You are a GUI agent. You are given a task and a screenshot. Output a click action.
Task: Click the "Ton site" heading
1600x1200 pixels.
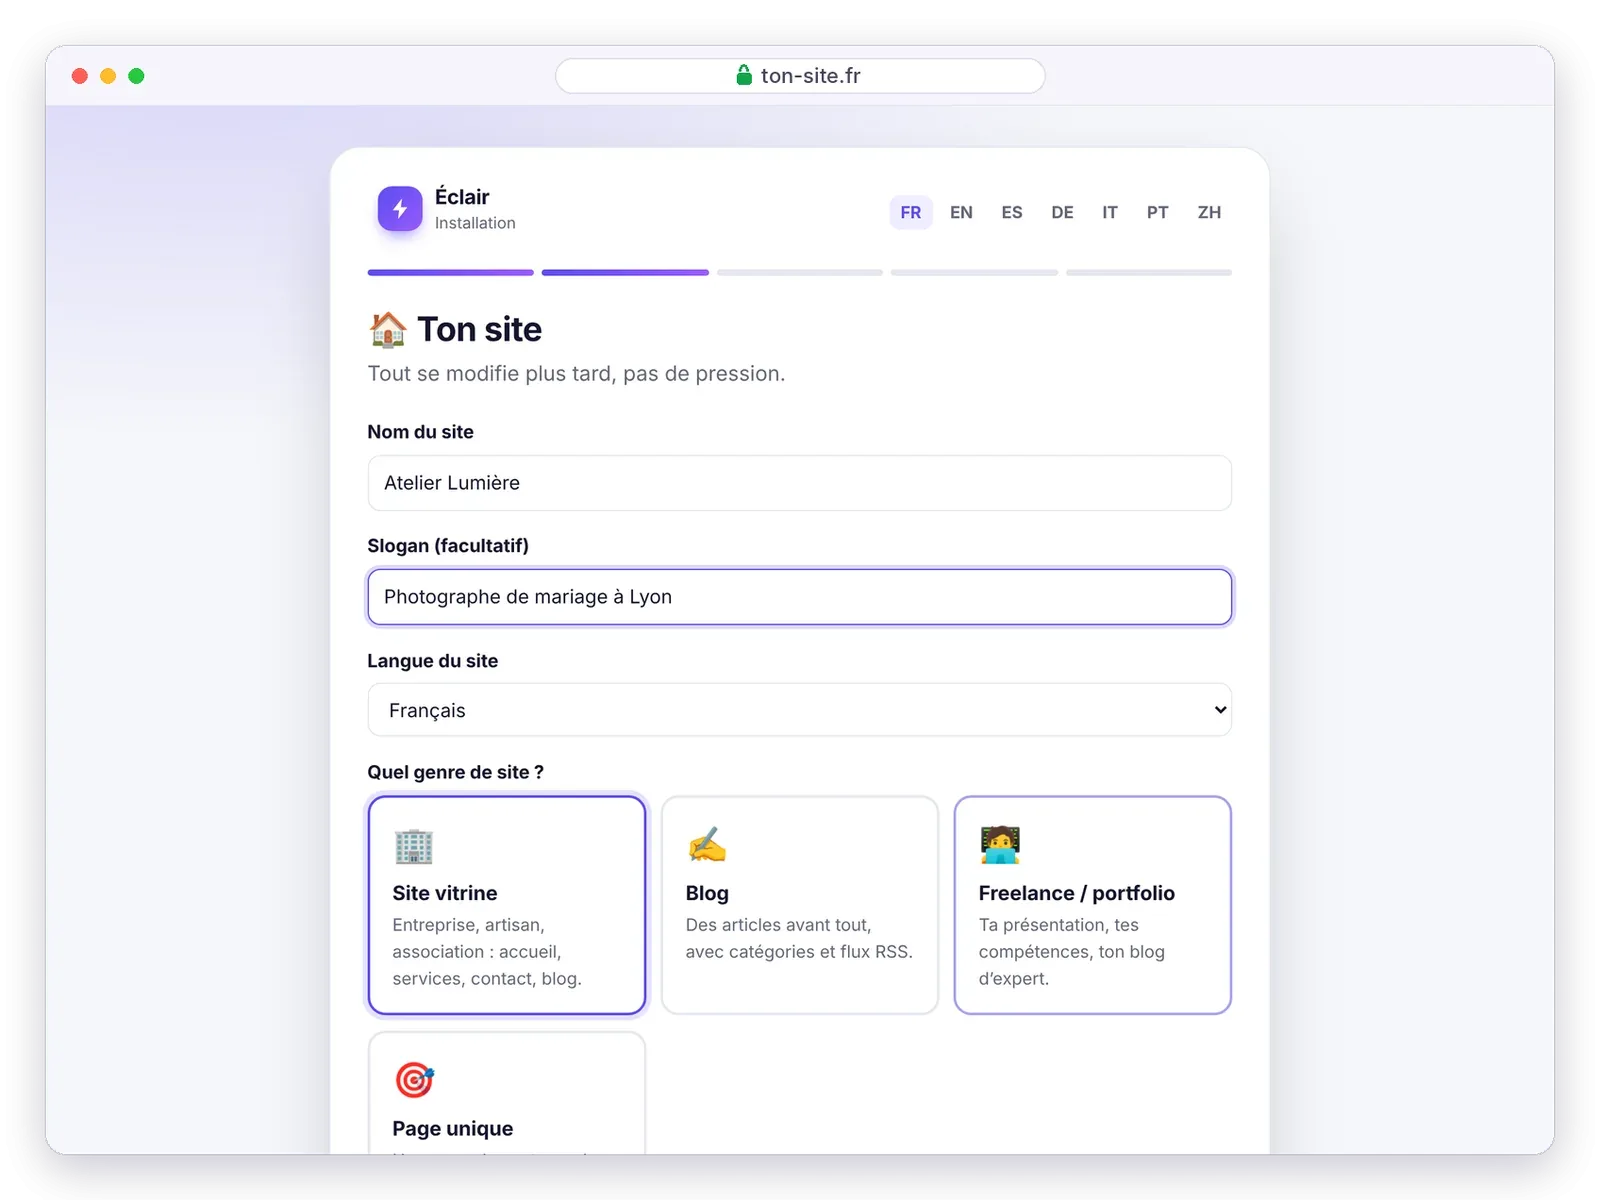tap(480, 329)
